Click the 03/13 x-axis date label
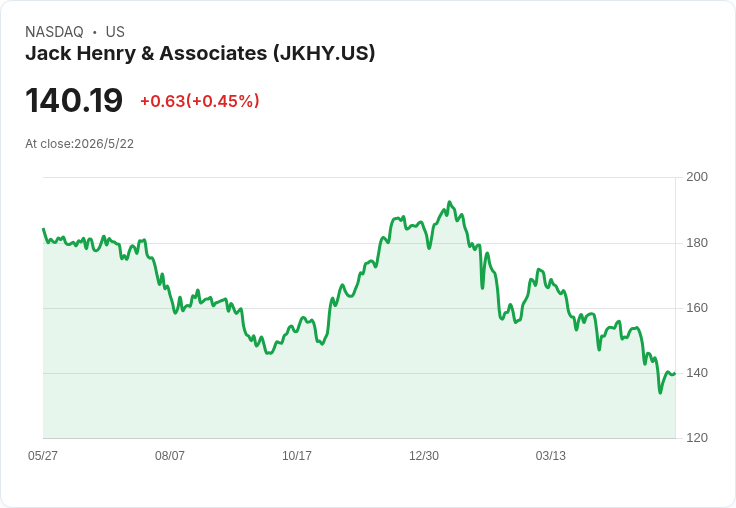This screenshot has height=508, width=736. [551, 455]
